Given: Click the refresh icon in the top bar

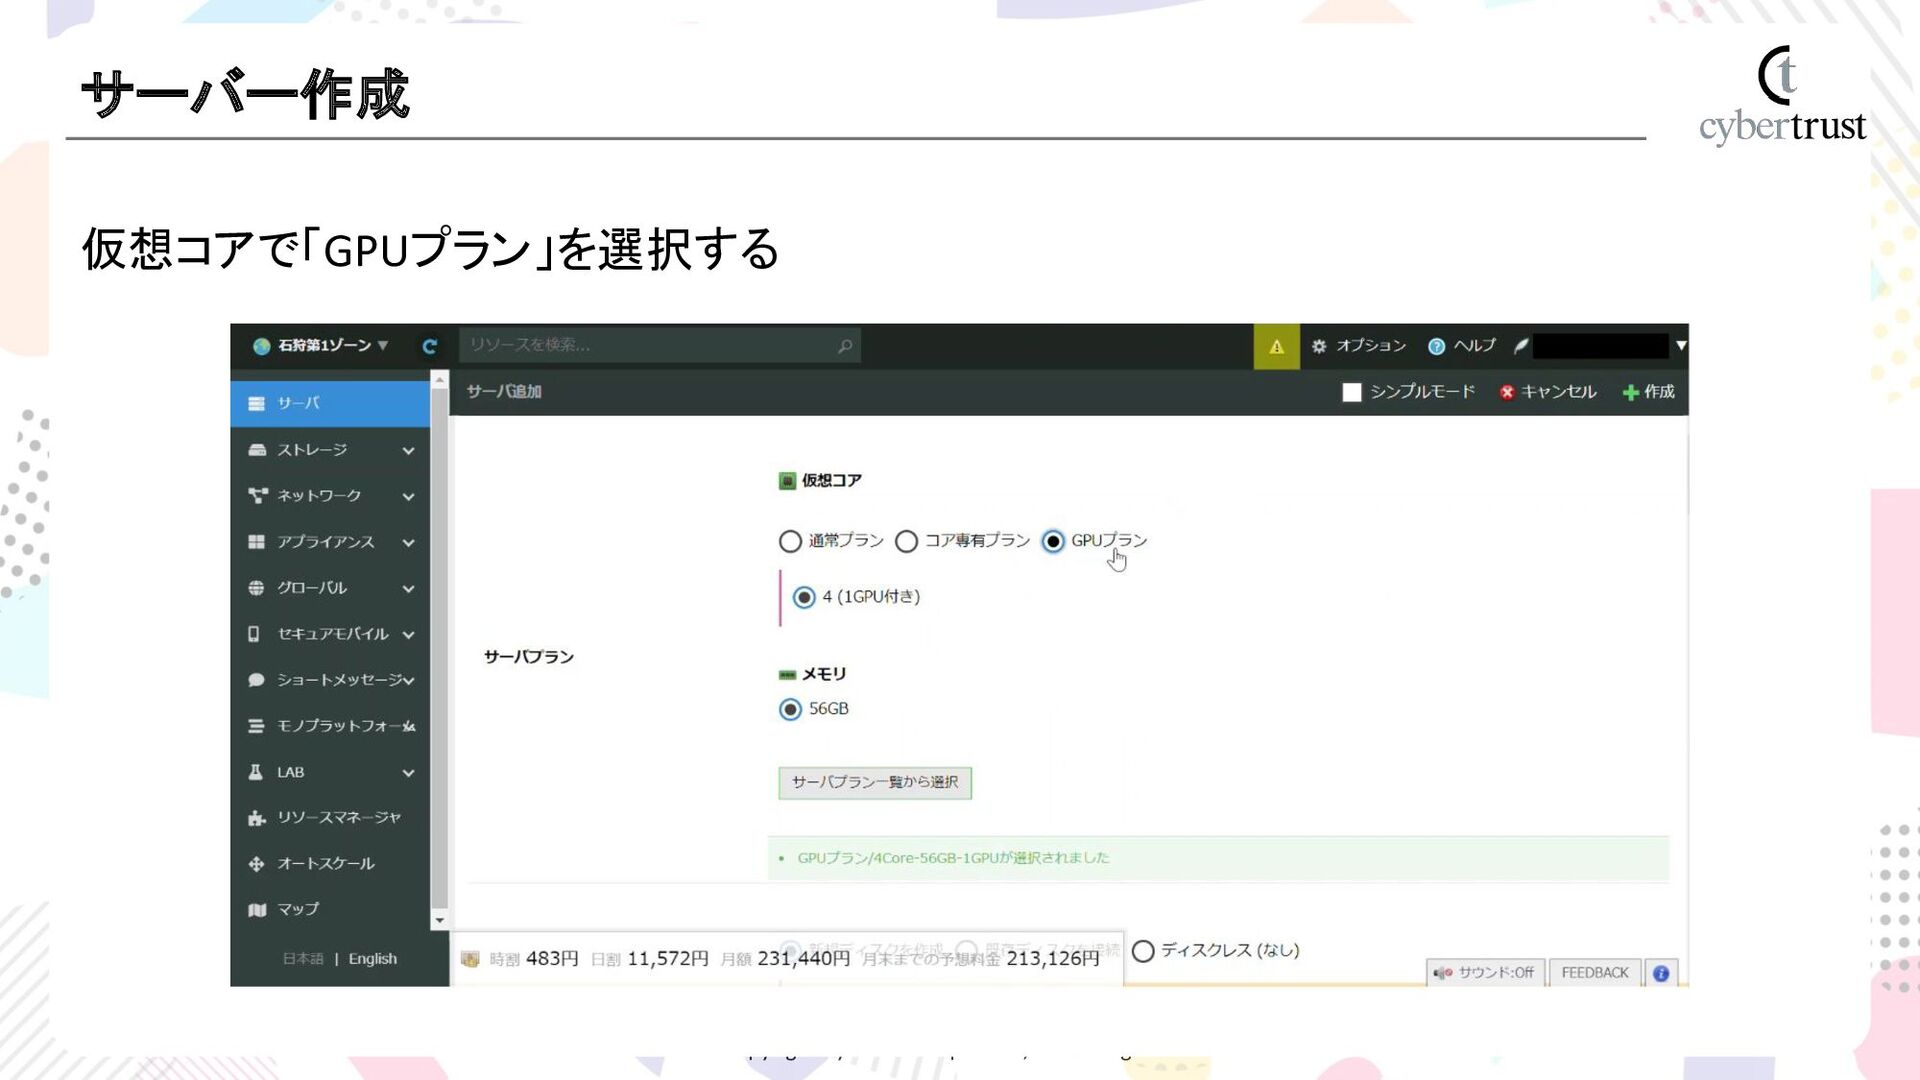Looking at the screenshot, I should click(x=430, y=346).
